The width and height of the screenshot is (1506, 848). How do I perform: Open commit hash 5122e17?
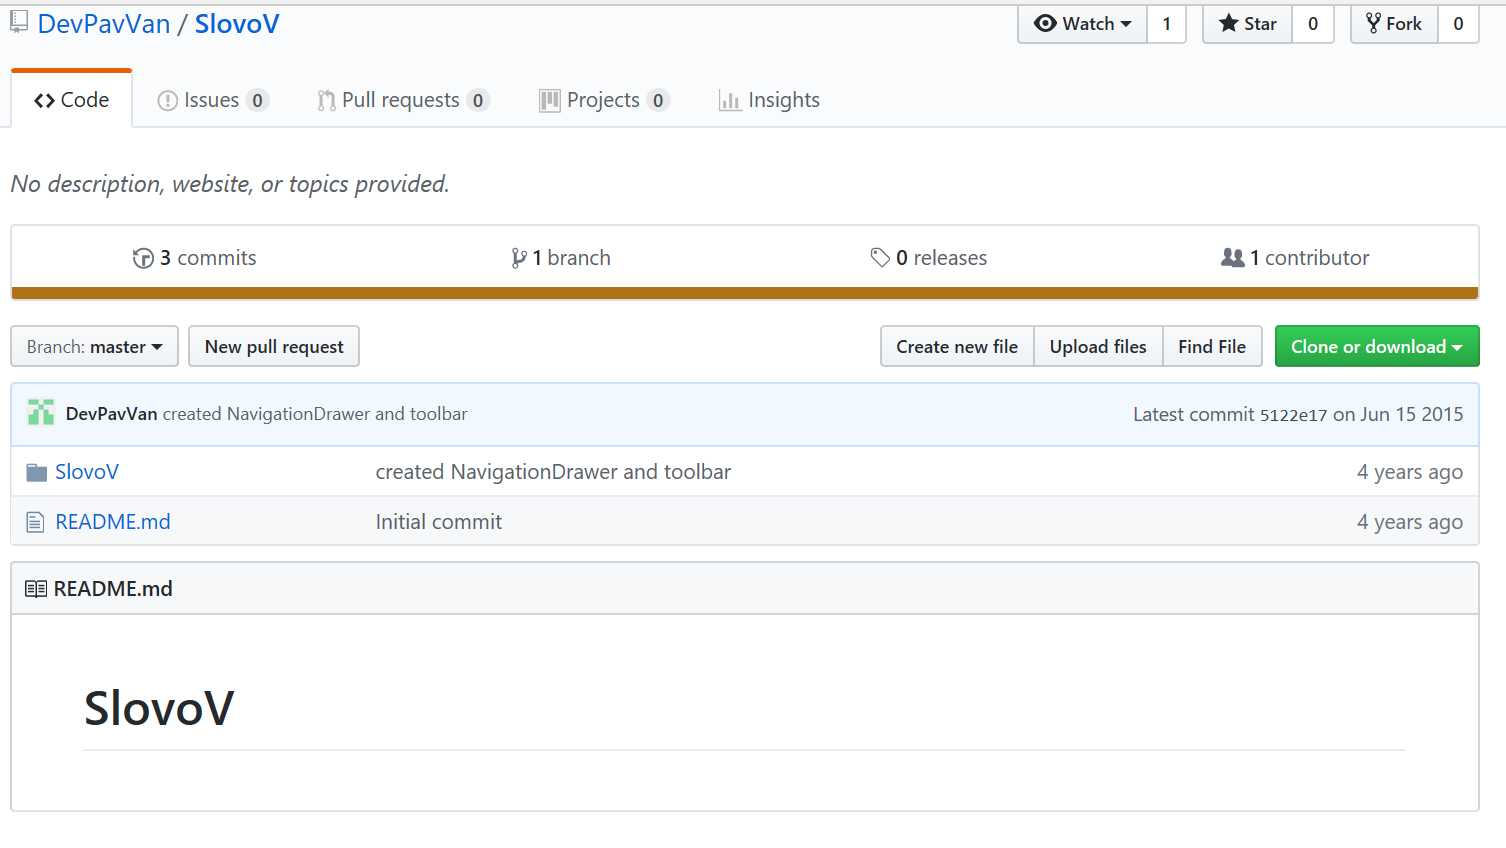pos(1293,415)
